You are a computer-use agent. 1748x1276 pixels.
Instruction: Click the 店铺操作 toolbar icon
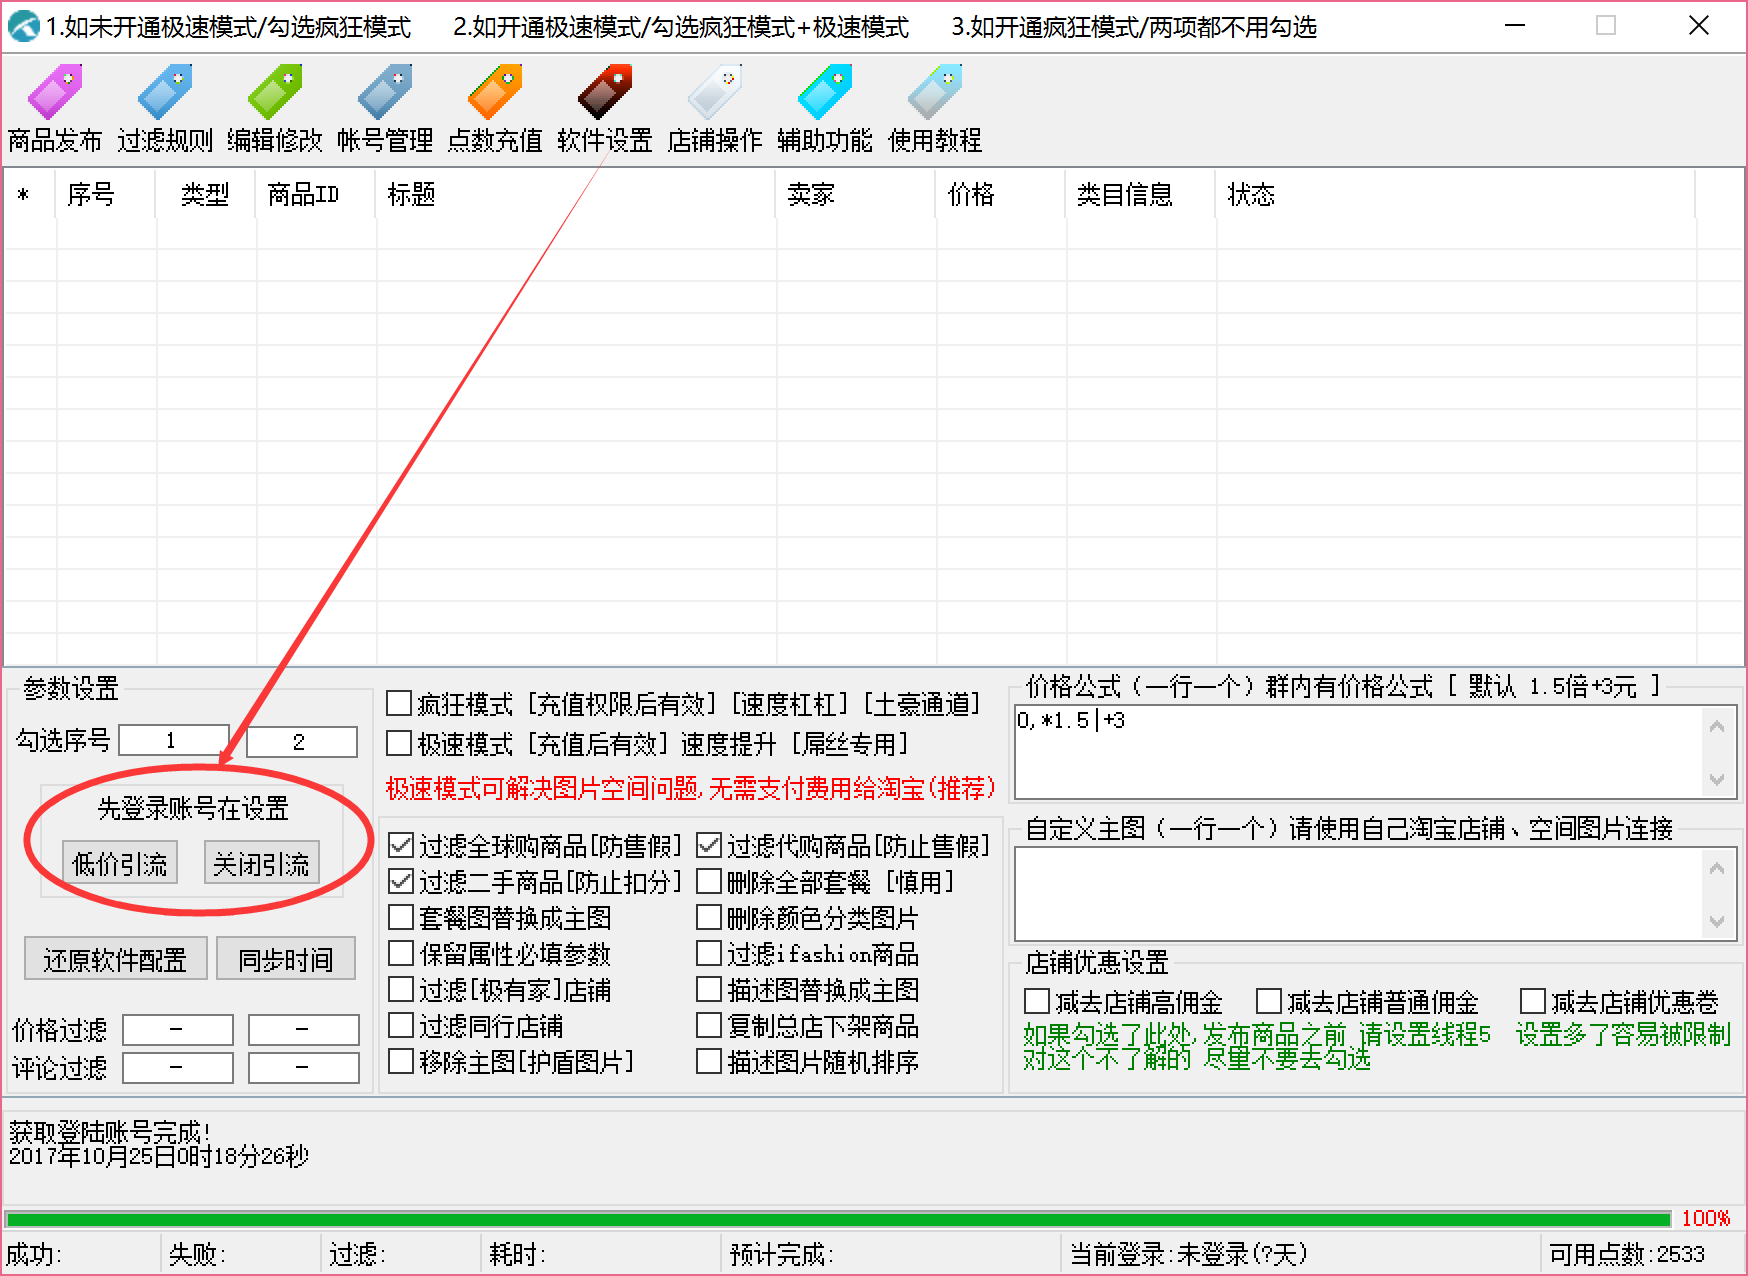(x=715, y=93)
